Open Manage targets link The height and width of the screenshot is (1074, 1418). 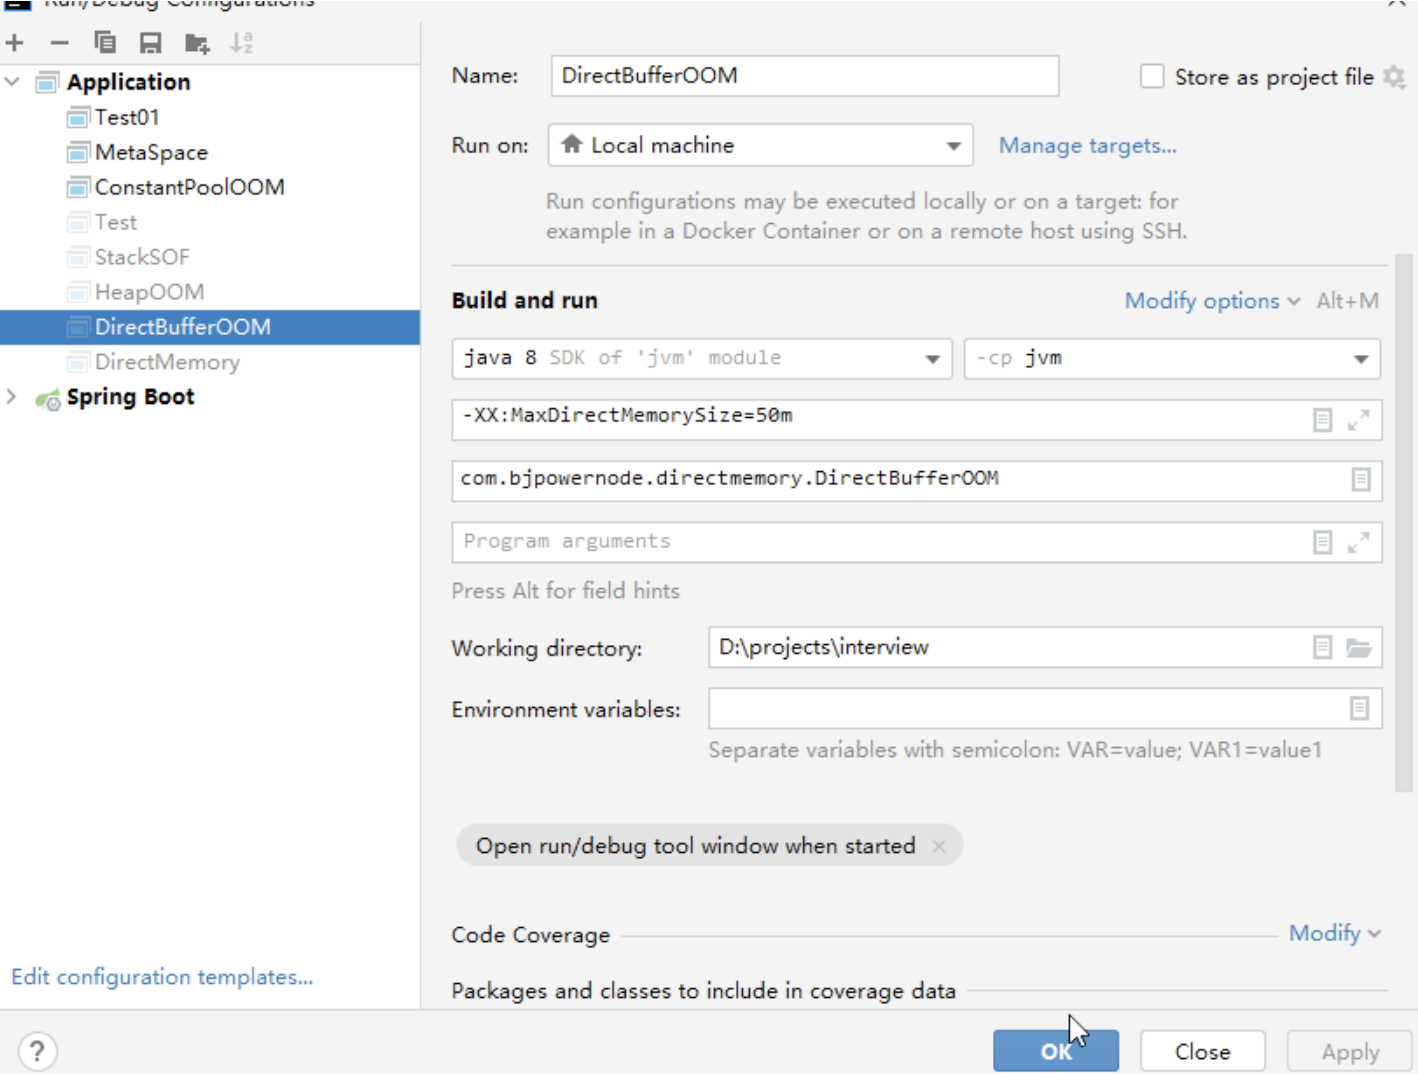coord(1087,146)
